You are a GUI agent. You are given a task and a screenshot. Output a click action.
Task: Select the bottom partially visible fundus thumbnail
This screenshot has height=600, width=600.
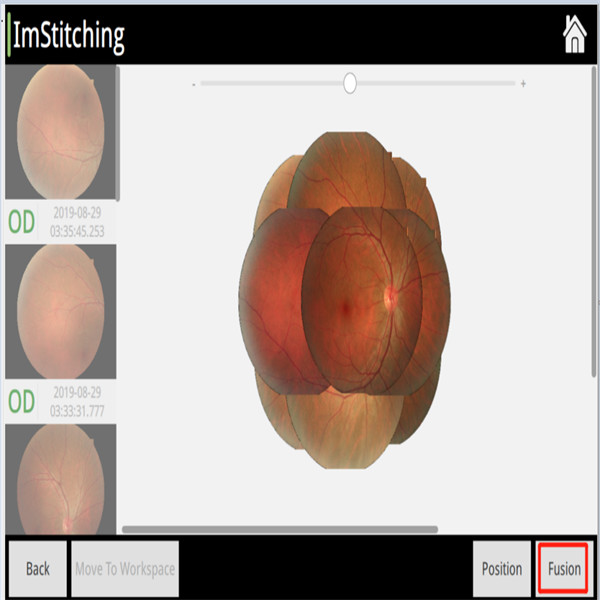60,480
